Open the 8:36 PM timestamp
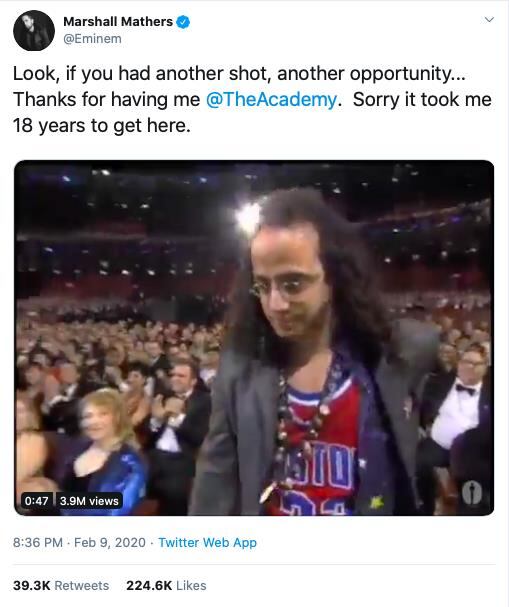 [x=38, y=542]
